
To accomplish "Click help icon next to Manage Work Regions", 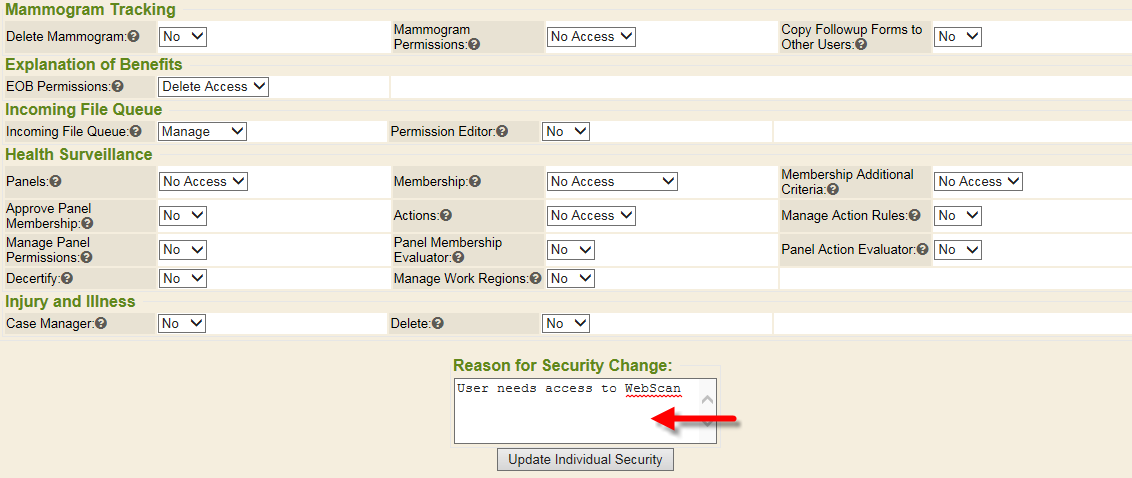I will point(535,278).
